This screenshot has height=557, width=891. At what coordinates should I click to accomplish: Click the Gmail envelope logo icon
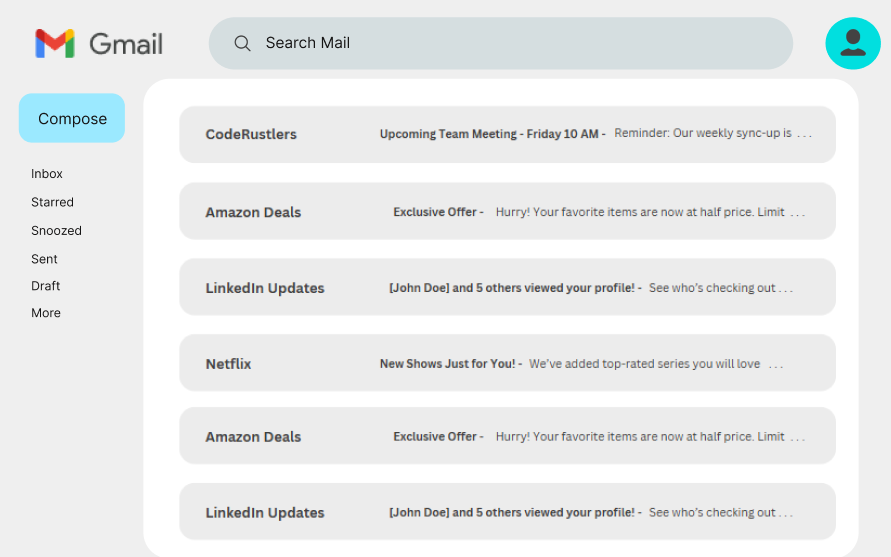pyautogui.click(x=55, y=43)
